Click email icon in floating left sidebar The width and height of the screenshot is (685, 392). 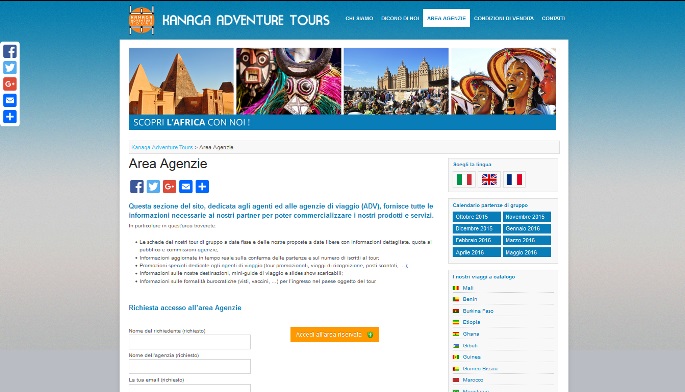coord(10,100)
